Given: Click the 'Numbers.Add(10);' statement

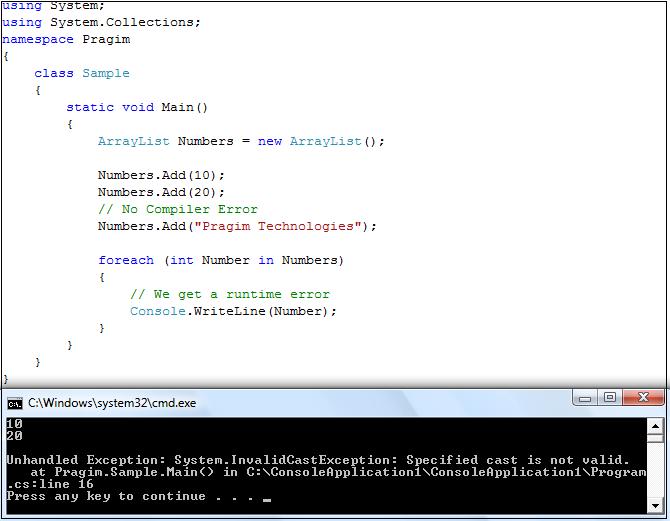Looking at the screenshot, I should pyautogui.click(x=161, y=175).
